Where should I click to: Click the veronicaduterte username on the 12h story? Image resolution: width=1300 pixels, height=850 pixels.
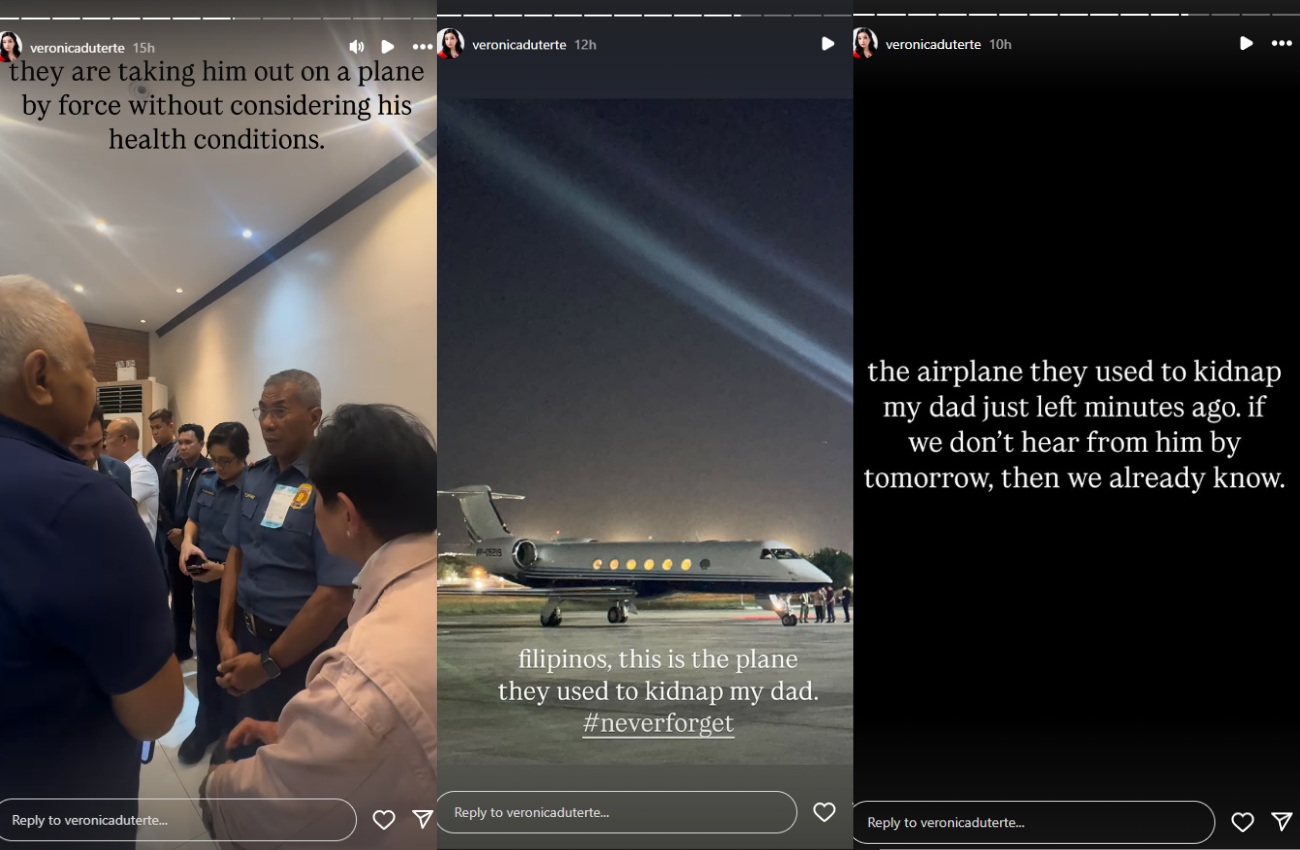point(519,45)
